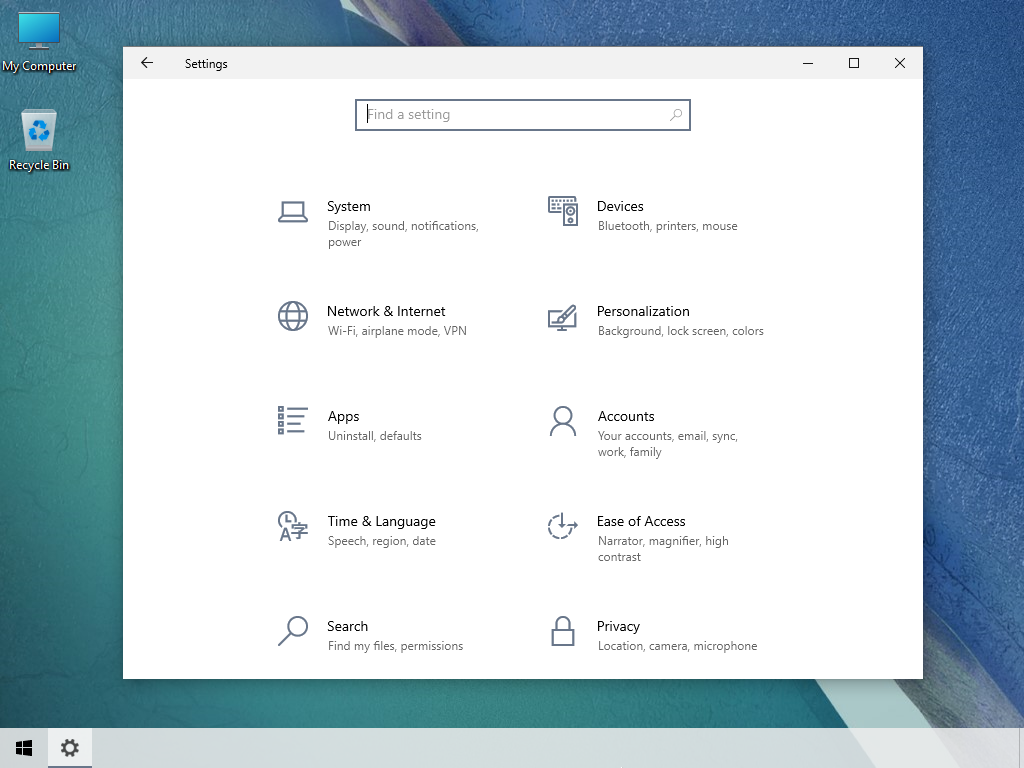This screenshot has height=768, width=1024.
Task: Click the Accounts person icon
Action: (562, 421)
